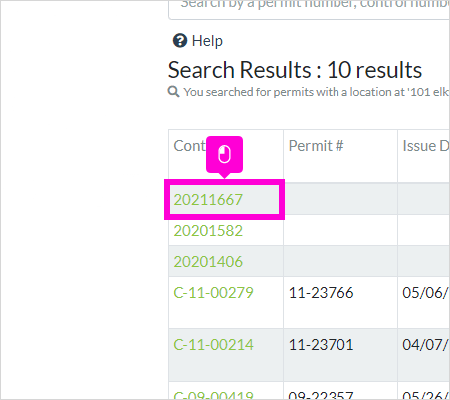The height and width of the screenshot is (400, 450).
Task: Open control number 20201582
Action: [208, 231]
